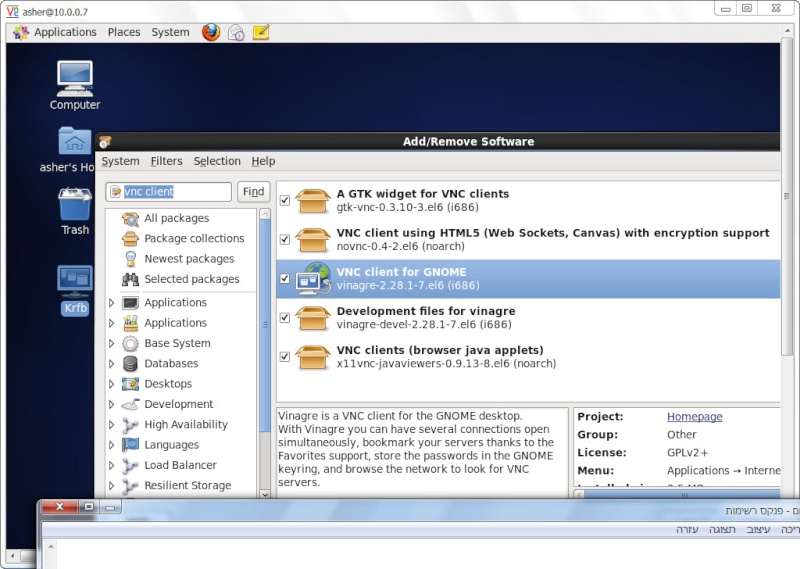Uncheck the vinagre VNC client for GNOME checkbox
The image size is (800, 569).
tap(285, 279)
